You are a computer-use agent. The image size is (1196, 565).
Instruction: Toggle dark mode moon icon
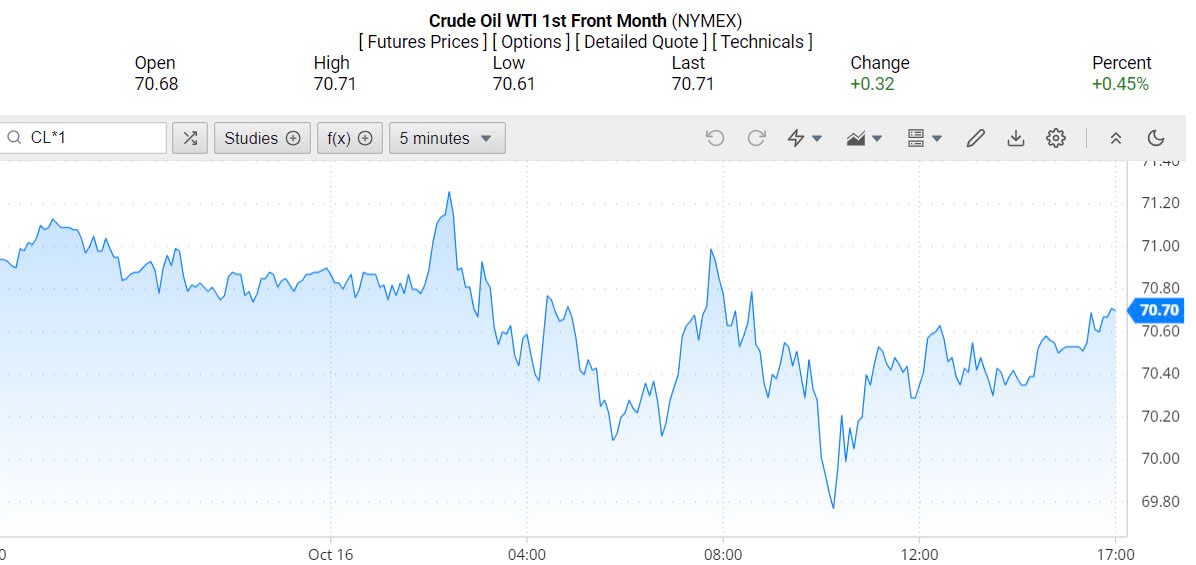pos(1156,138)
